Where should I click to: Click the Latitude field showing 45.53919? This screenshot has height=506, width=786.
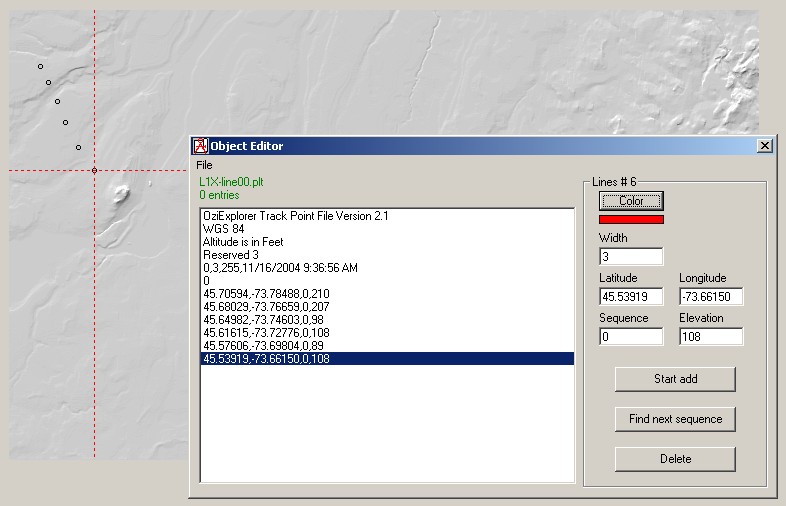tap(631, 296)
